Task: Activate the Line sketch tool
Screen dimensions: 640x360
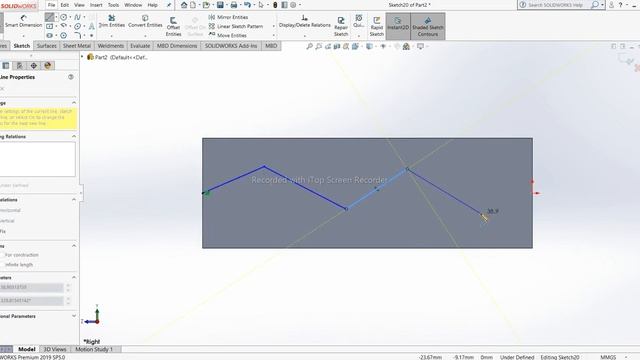Action: pyautogui.click(x=49, y=17)
